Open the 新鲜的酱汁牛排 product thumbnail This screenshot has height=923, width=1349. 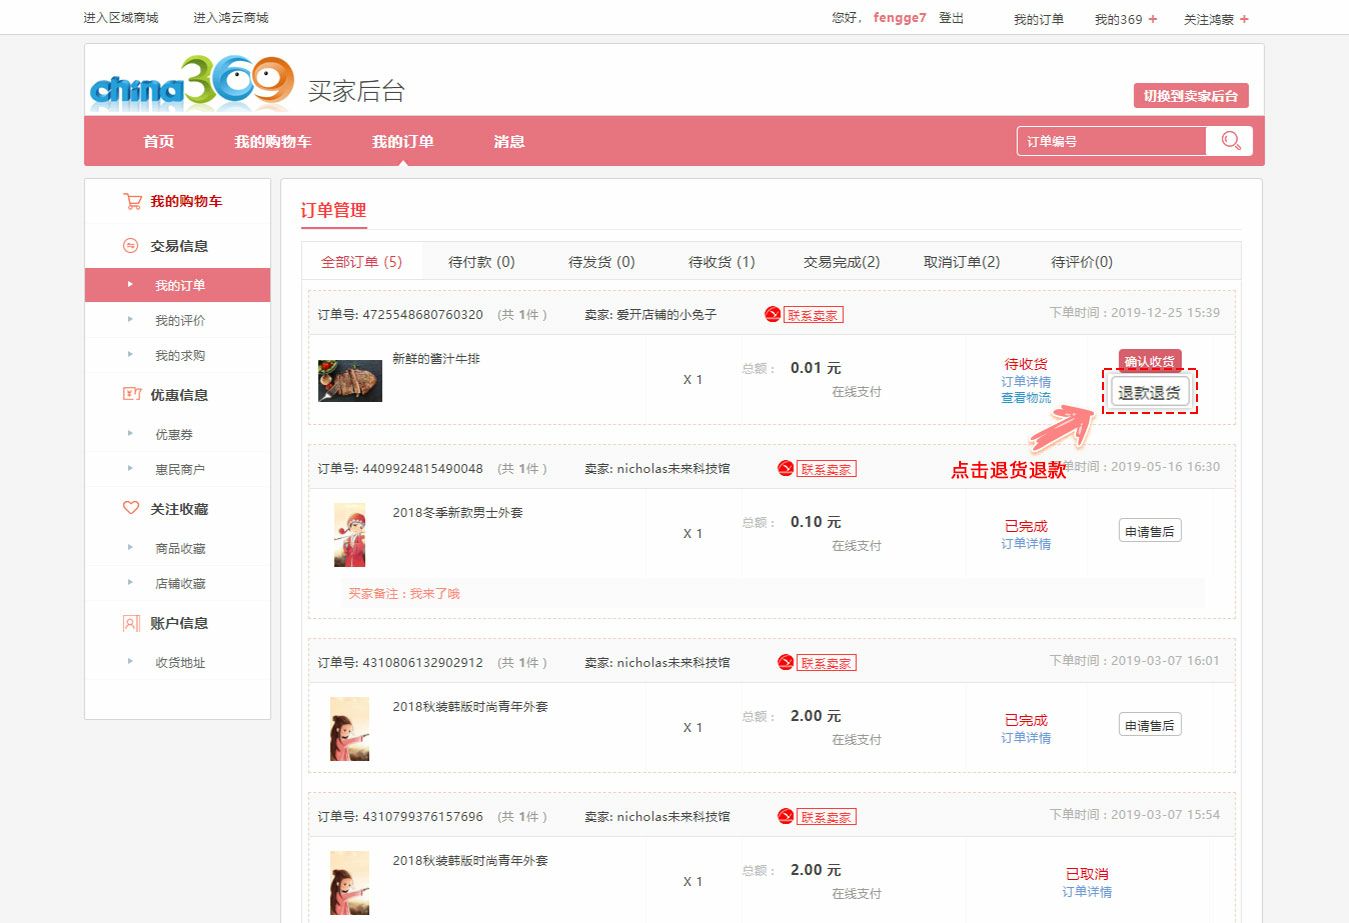(x=350, y=381)
